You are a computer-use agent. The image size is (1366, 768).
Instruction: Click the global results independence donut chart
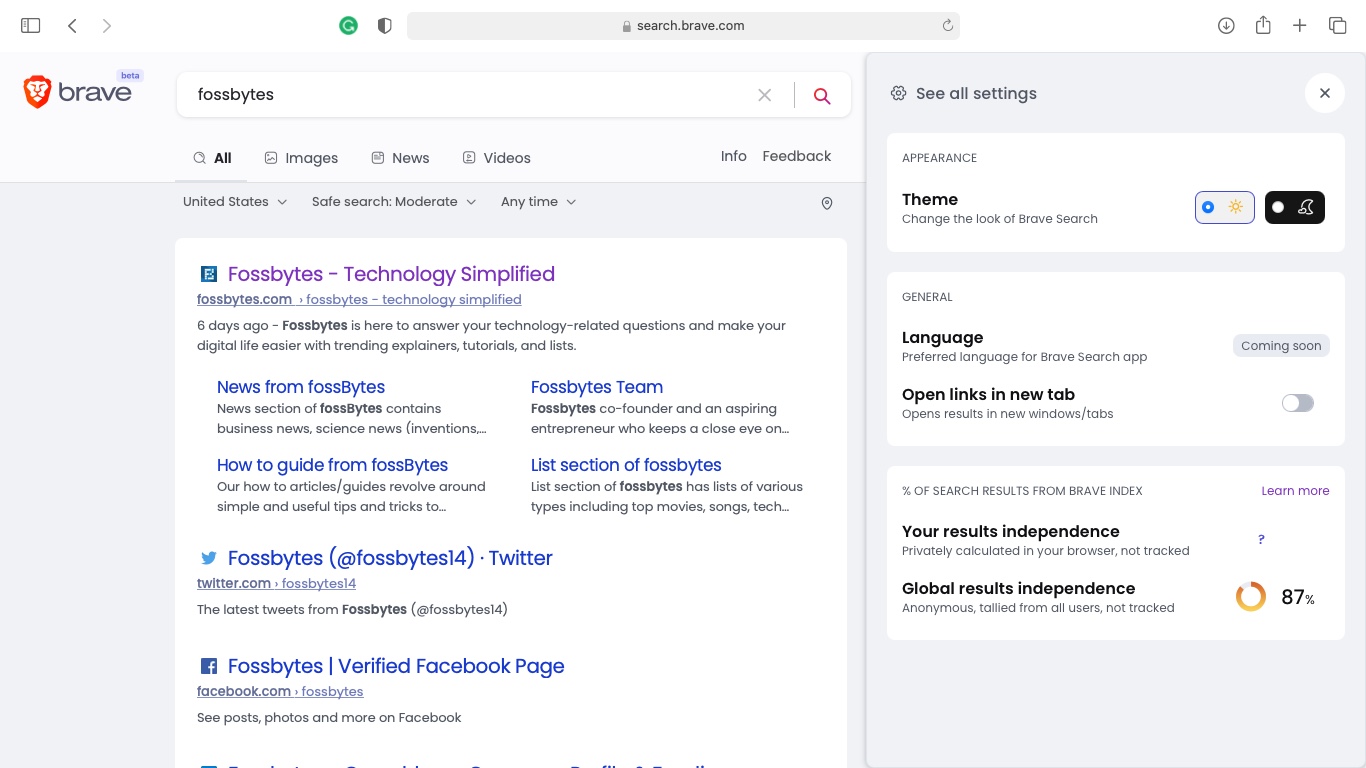coord(1251,597)
